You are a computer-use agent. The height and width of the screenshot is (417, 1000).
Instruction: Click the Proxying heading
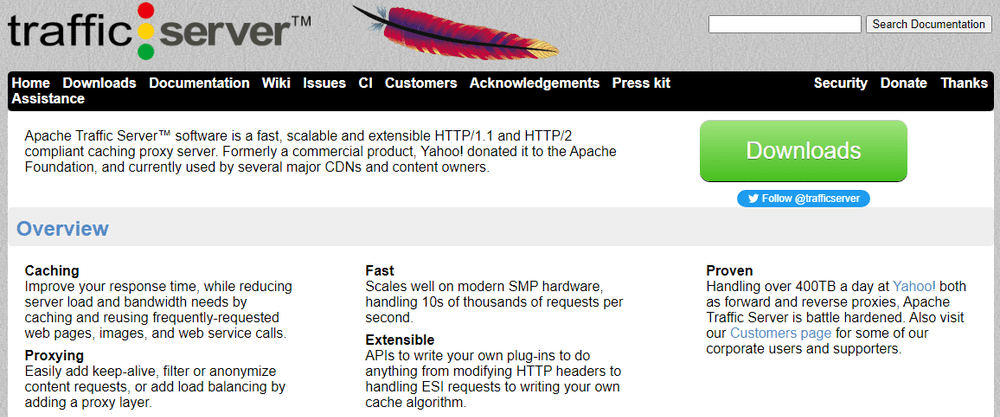[54, 355]
